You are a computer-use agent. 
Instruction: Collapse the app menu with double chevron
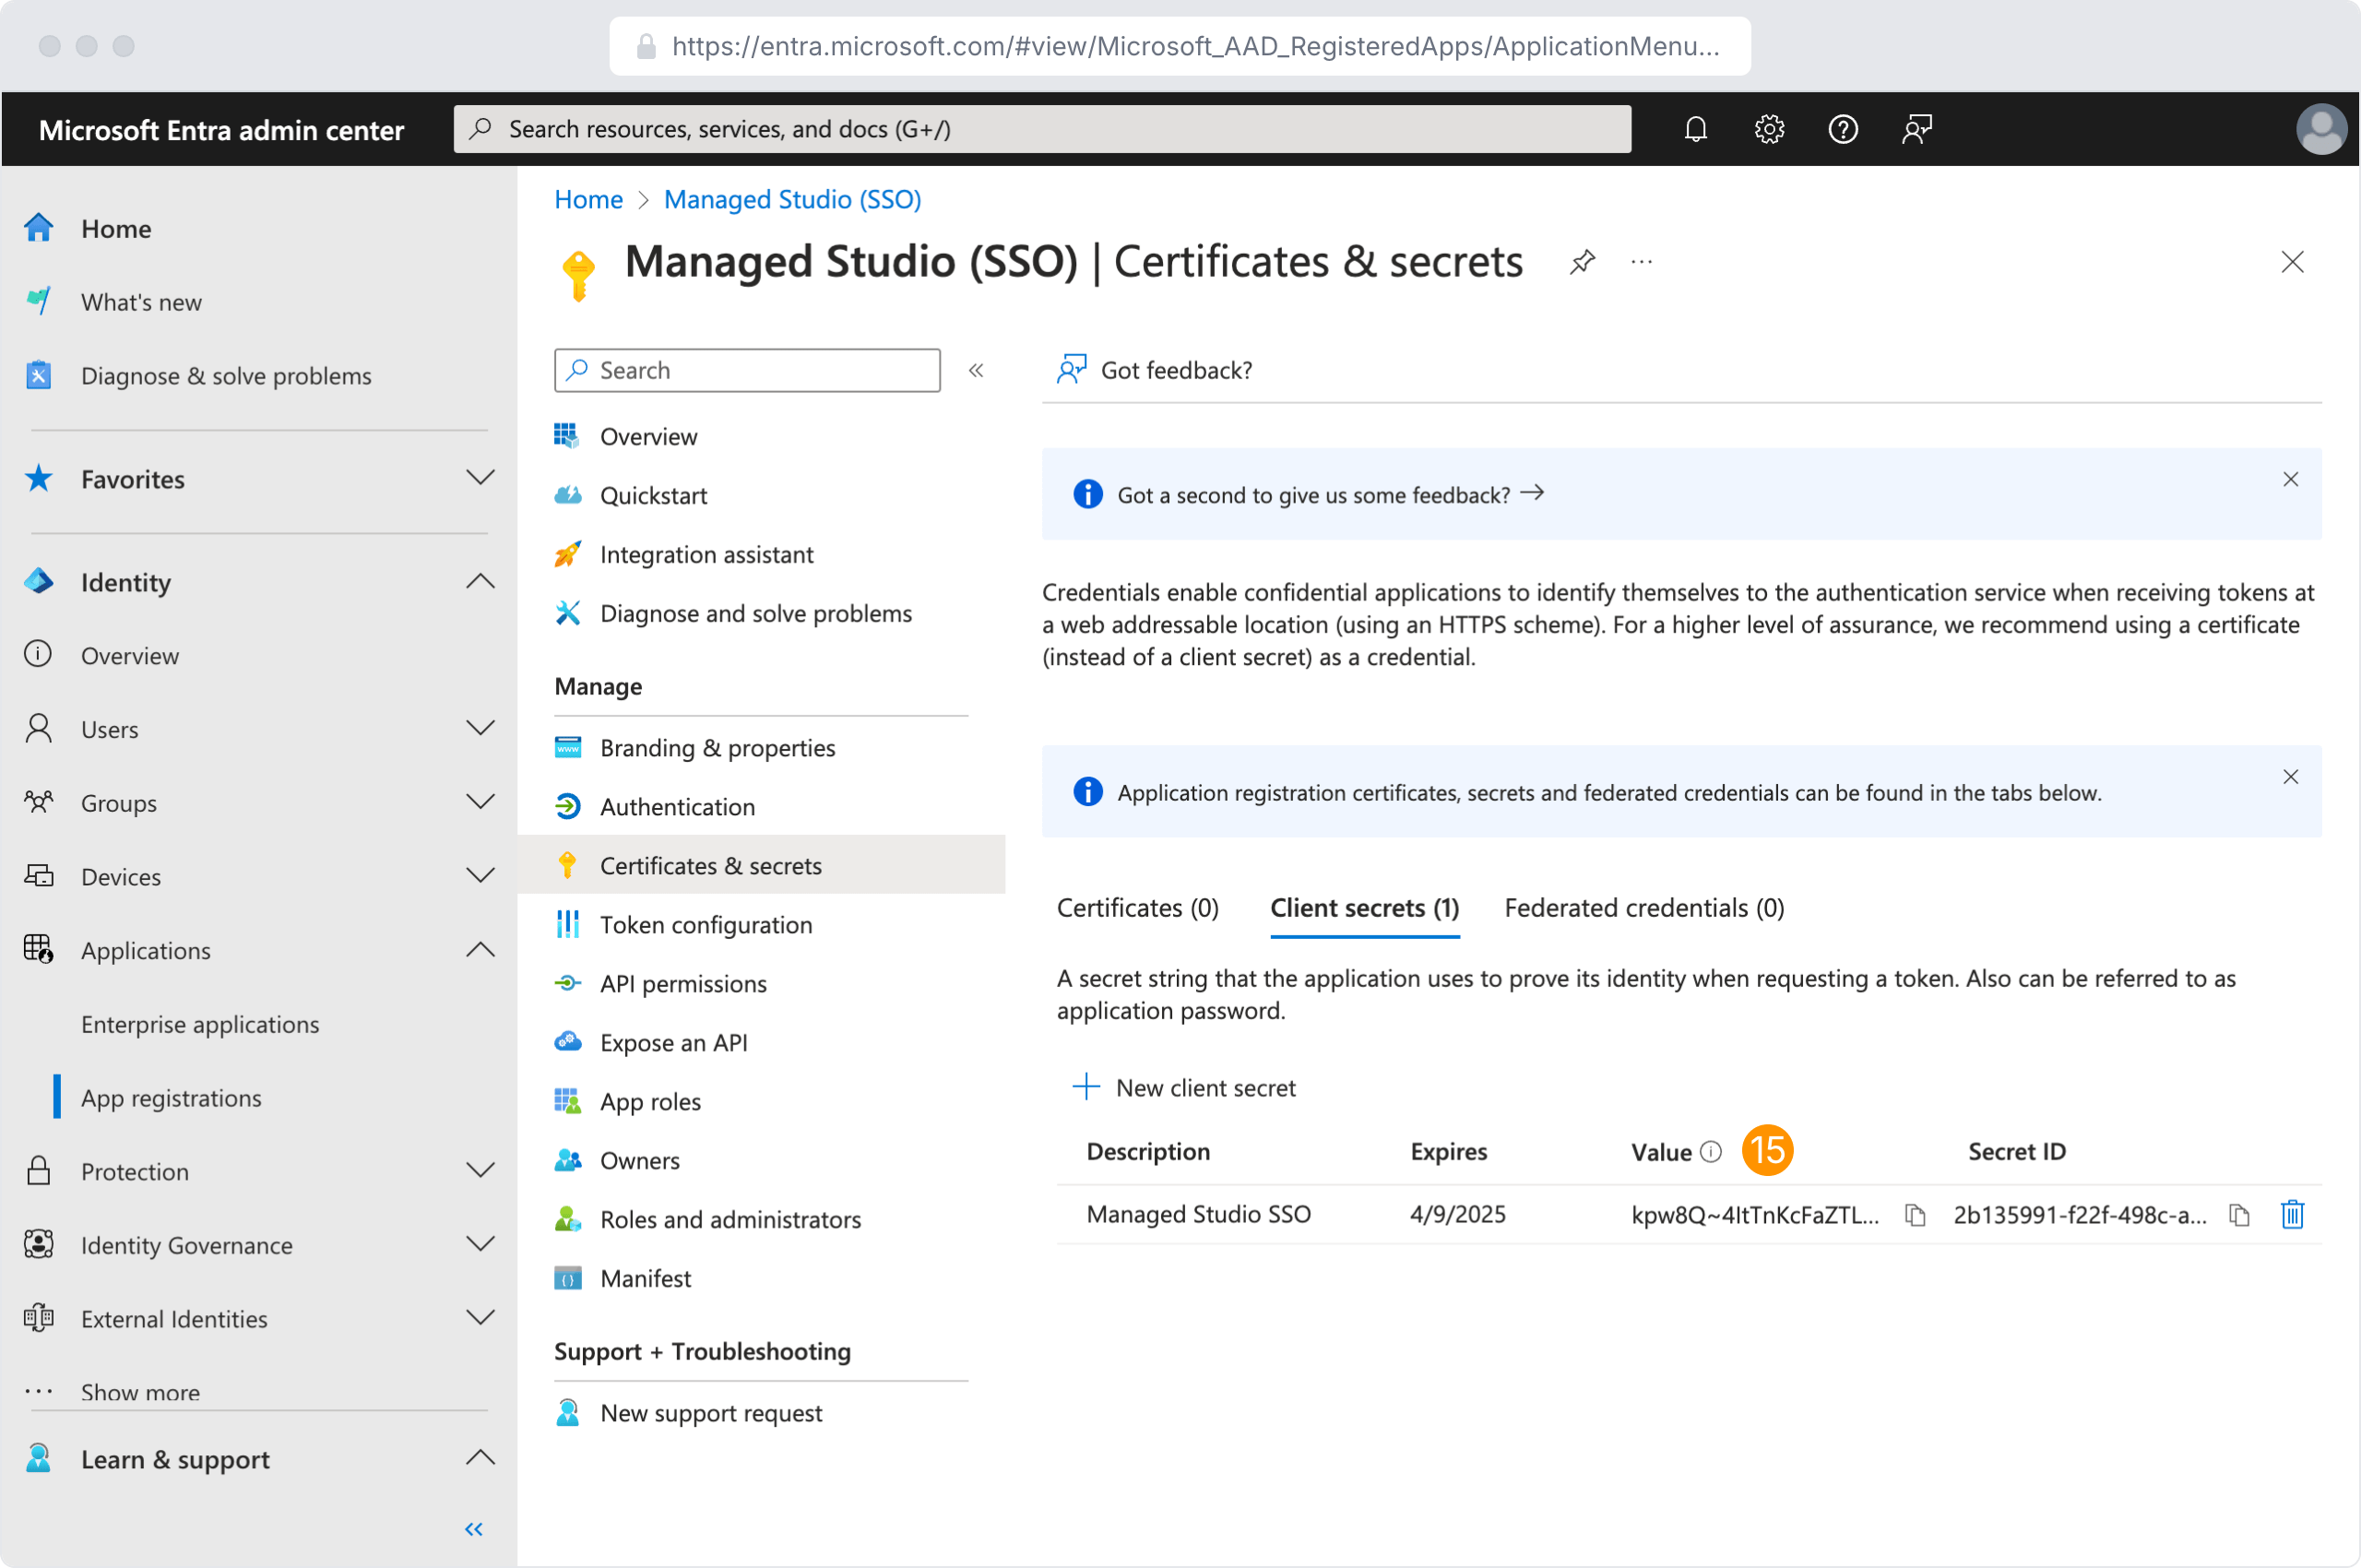click(x=976, y=370)
